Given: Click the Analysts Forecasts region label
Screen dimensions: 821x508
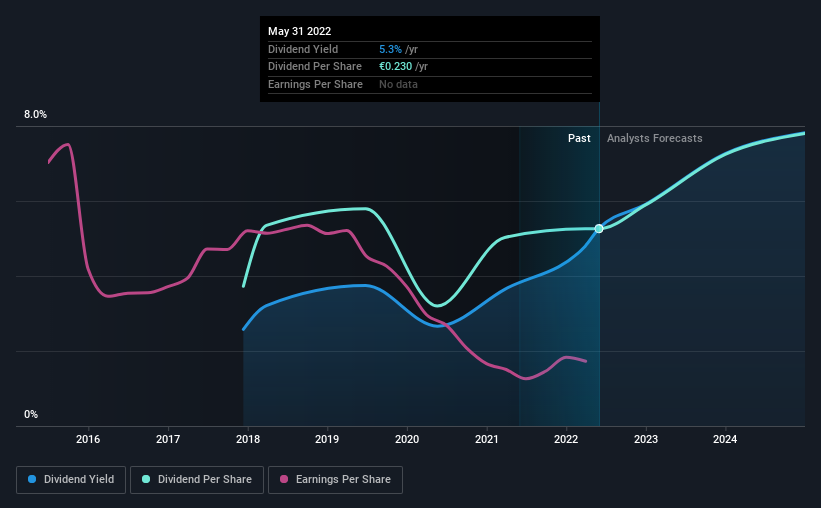Looking at the screenshot, I should coord(654,138).
